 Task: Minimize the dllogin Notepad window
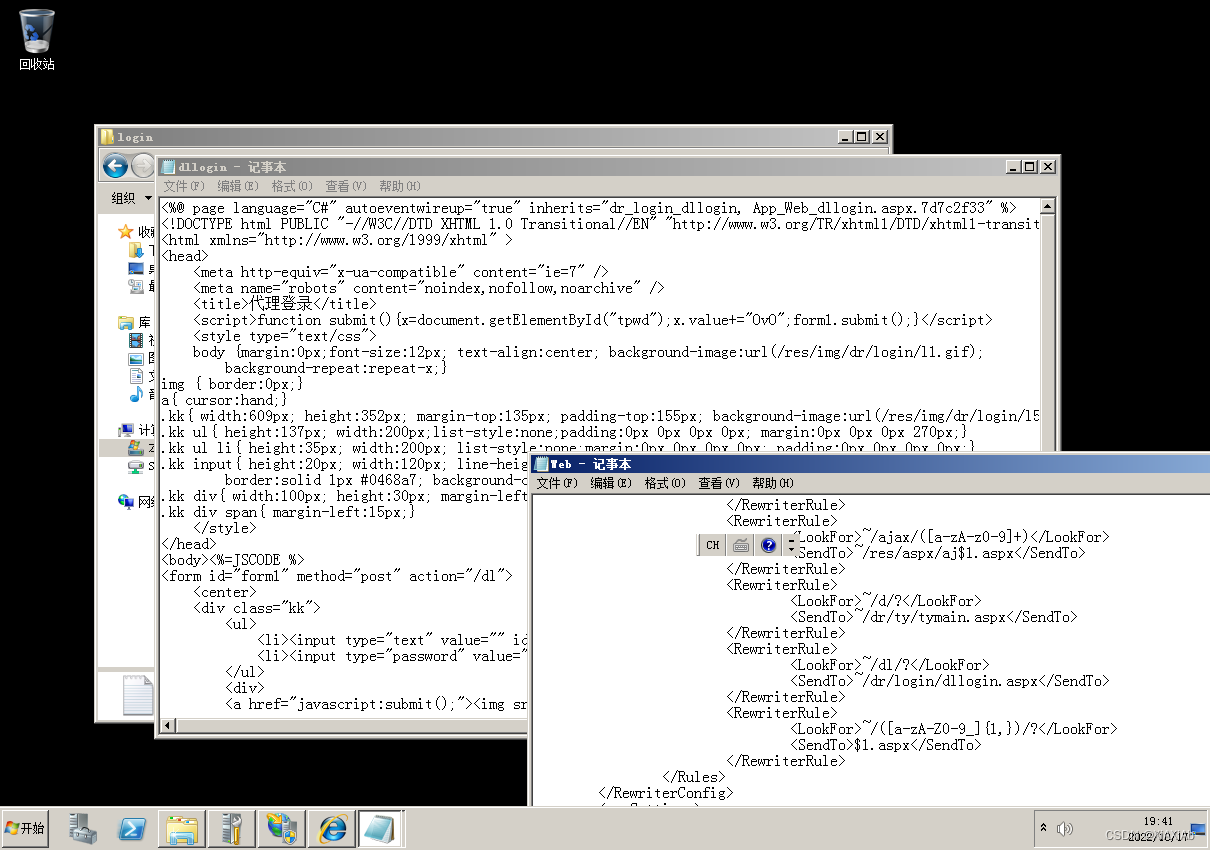point(1013,167)
